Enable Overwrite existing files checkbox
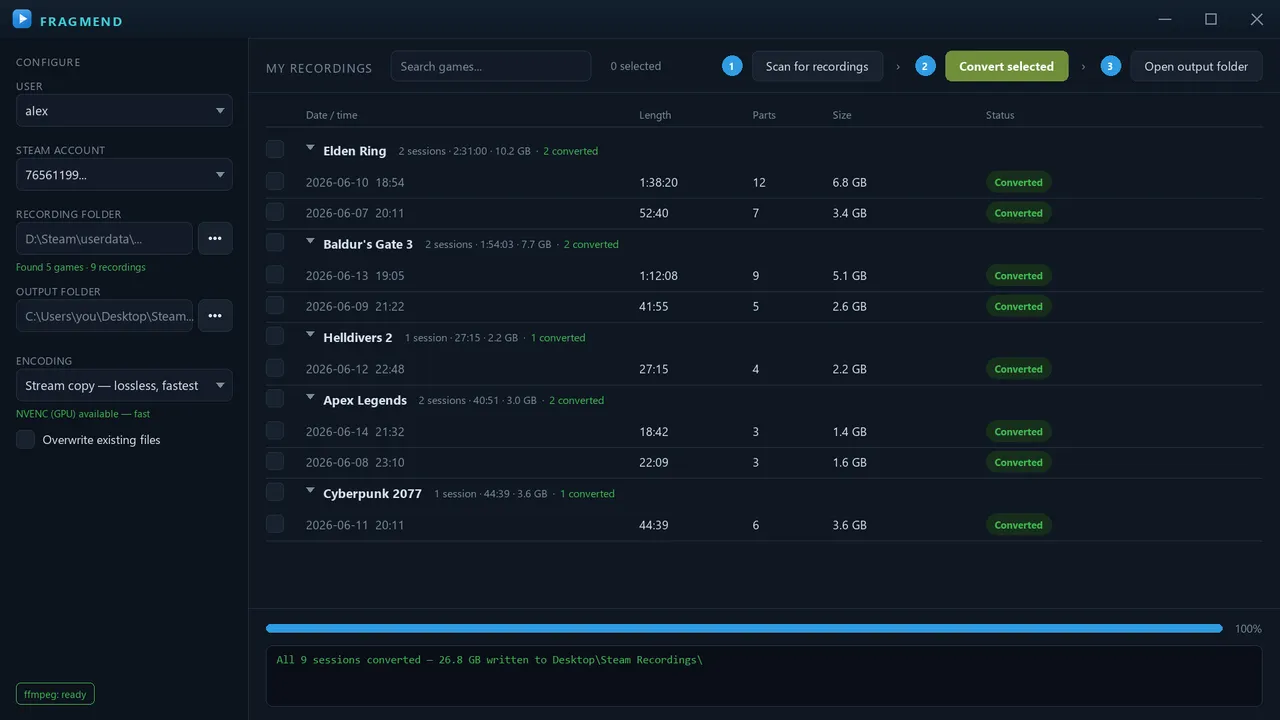 point(25,439)
